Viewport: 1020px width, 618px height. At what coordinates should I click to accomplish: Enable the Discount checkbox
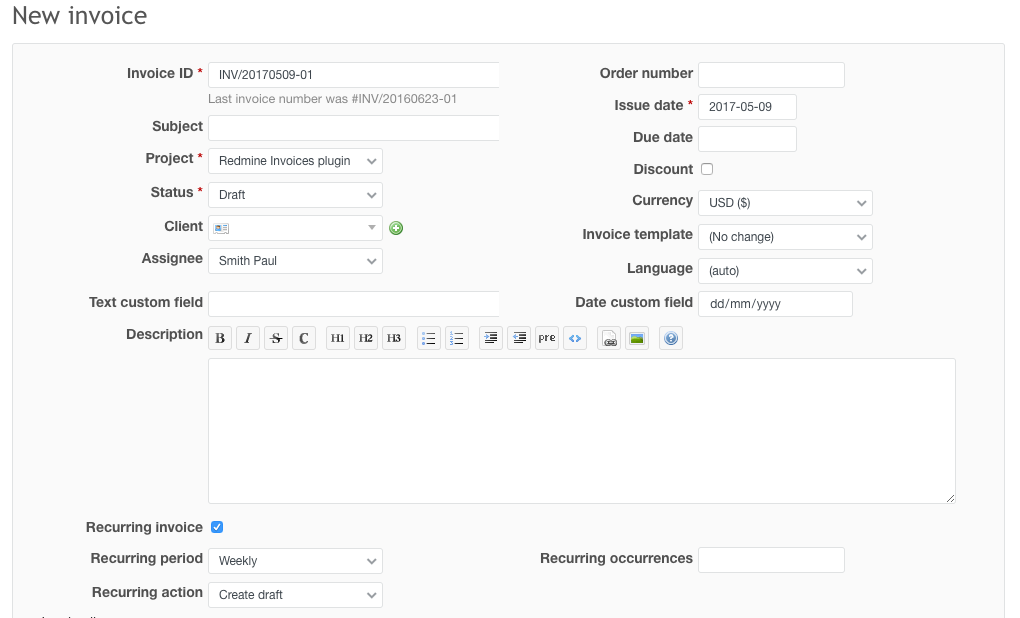click(707, 169)
